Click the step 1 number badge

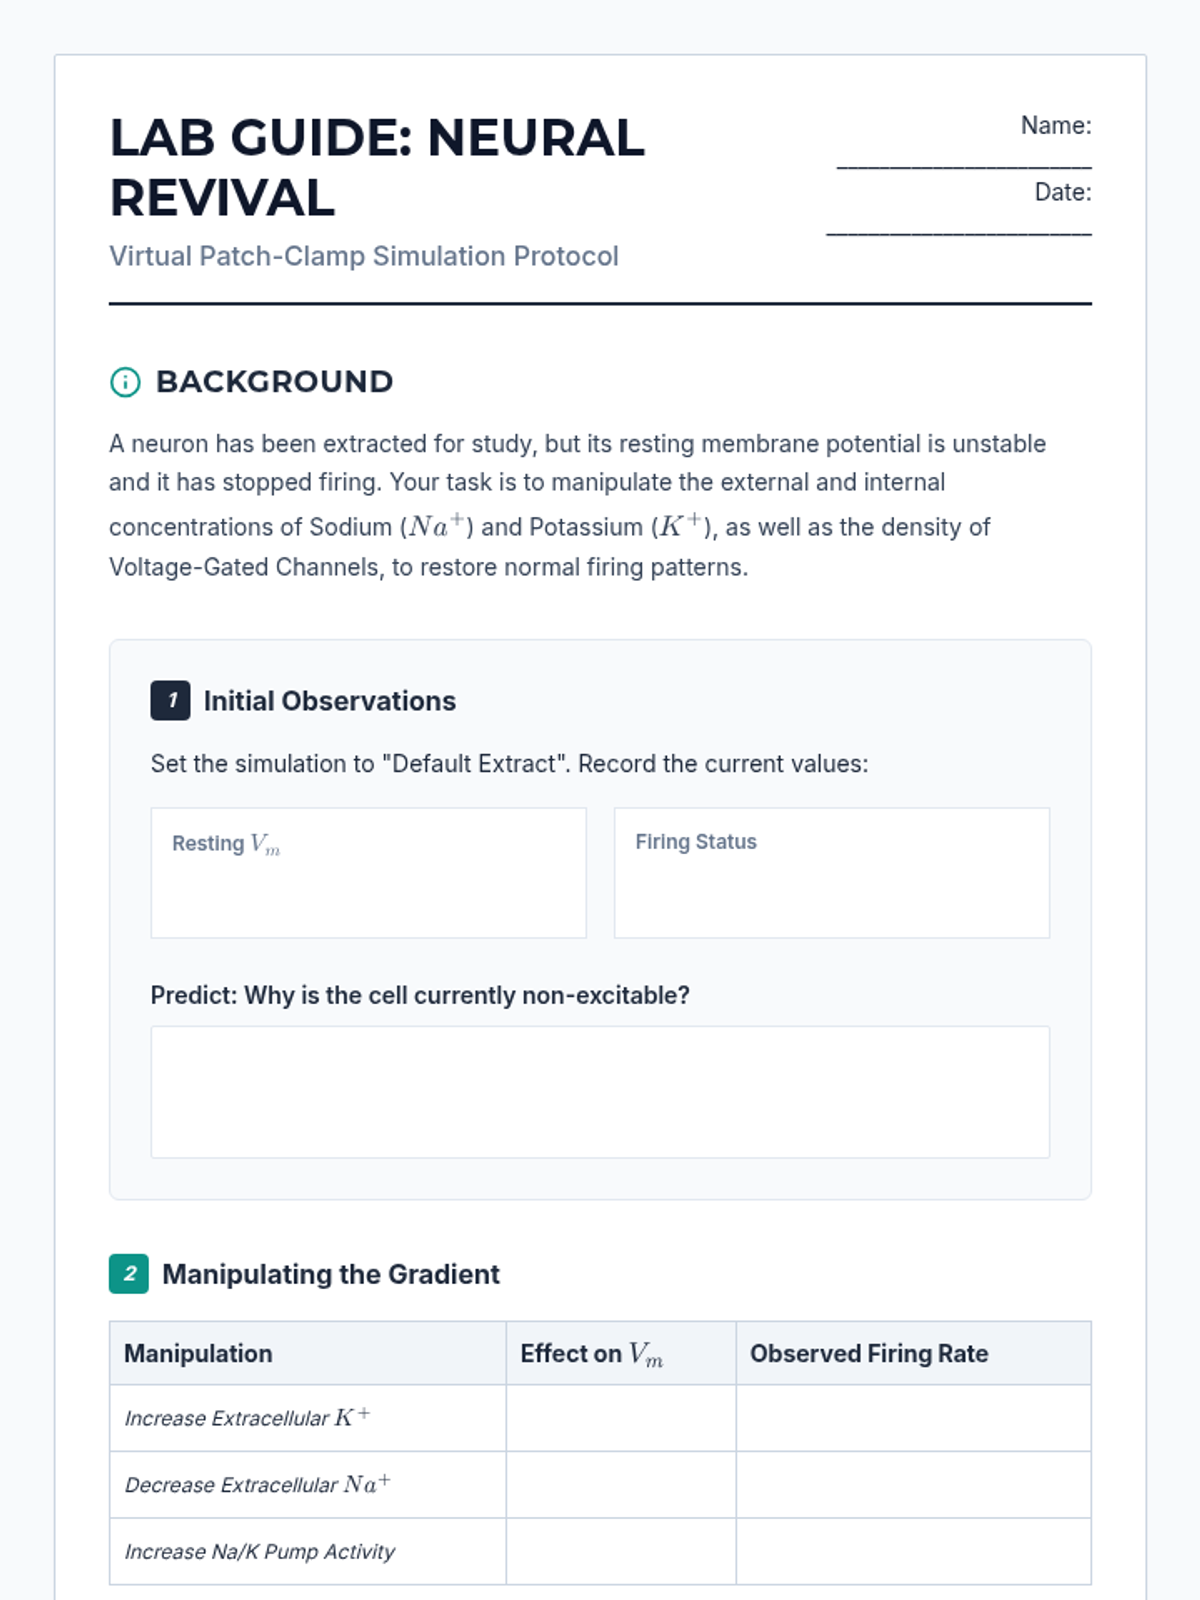click(x=170, y=701)
